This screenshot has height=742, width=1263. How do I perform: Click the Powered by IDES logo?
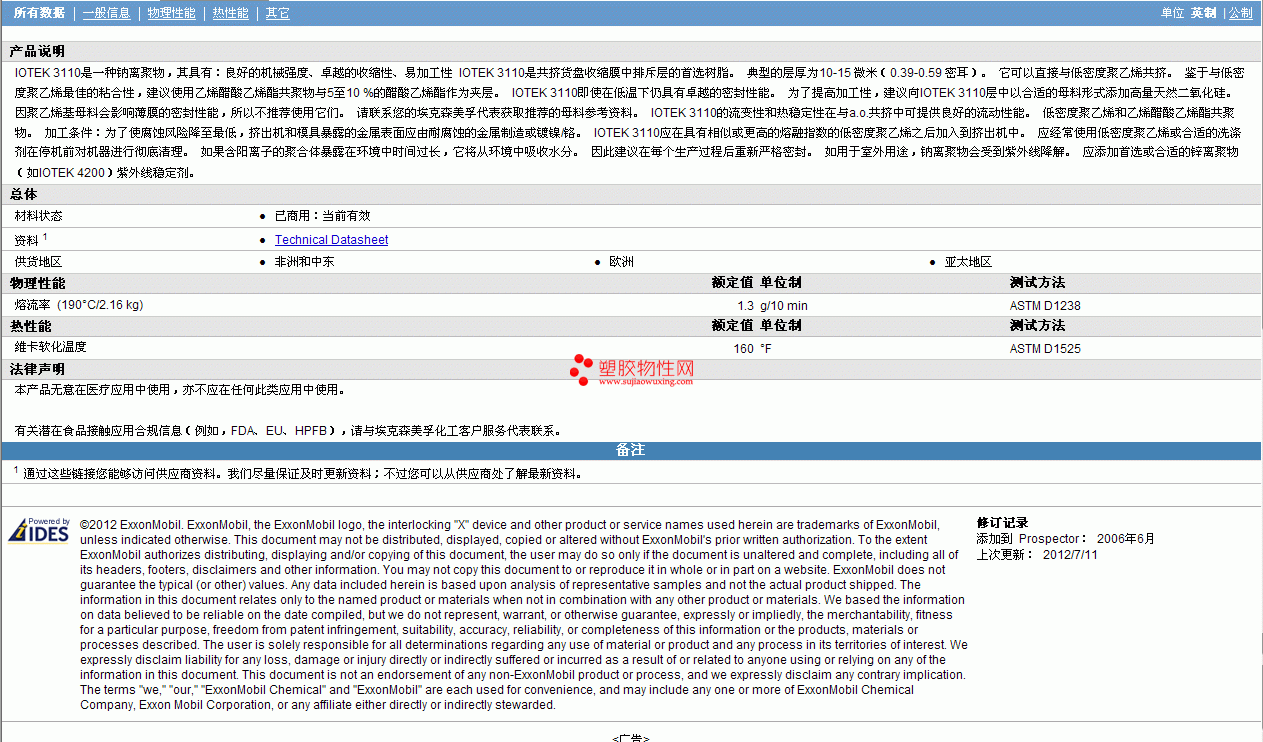point(39,530)
